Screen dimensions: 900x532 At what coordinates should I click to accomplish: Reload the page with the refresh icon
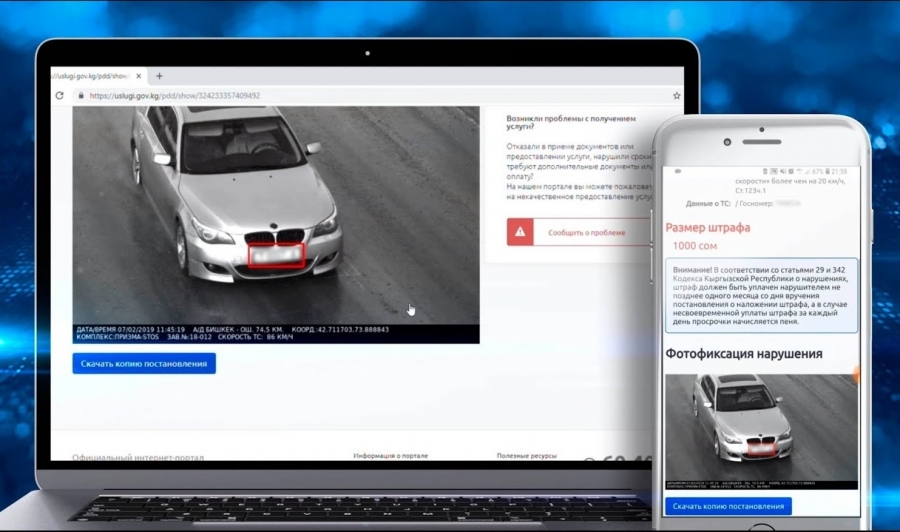[60, 96]
